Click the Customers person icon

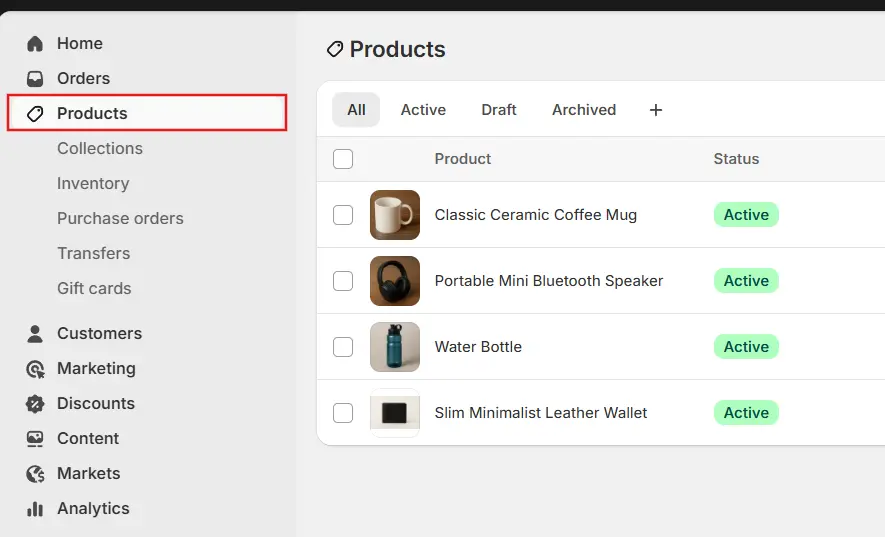tap(35, 334)
